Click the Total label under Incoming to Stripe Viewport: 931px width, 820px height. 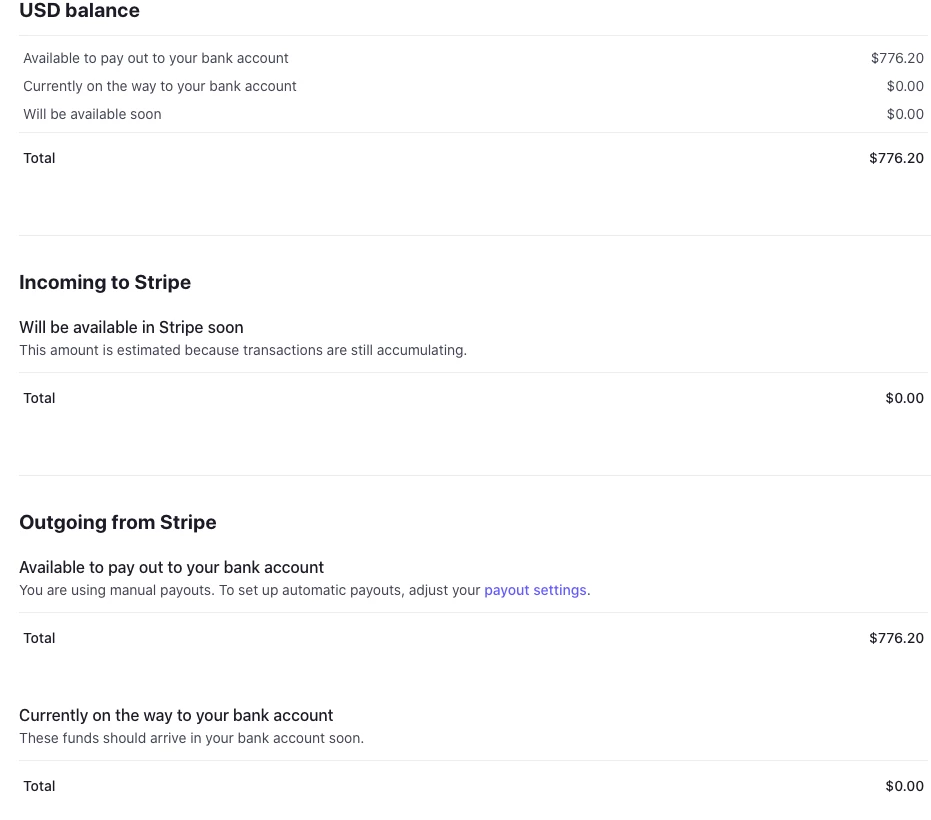pyautogui.click(x=39, y=398)
